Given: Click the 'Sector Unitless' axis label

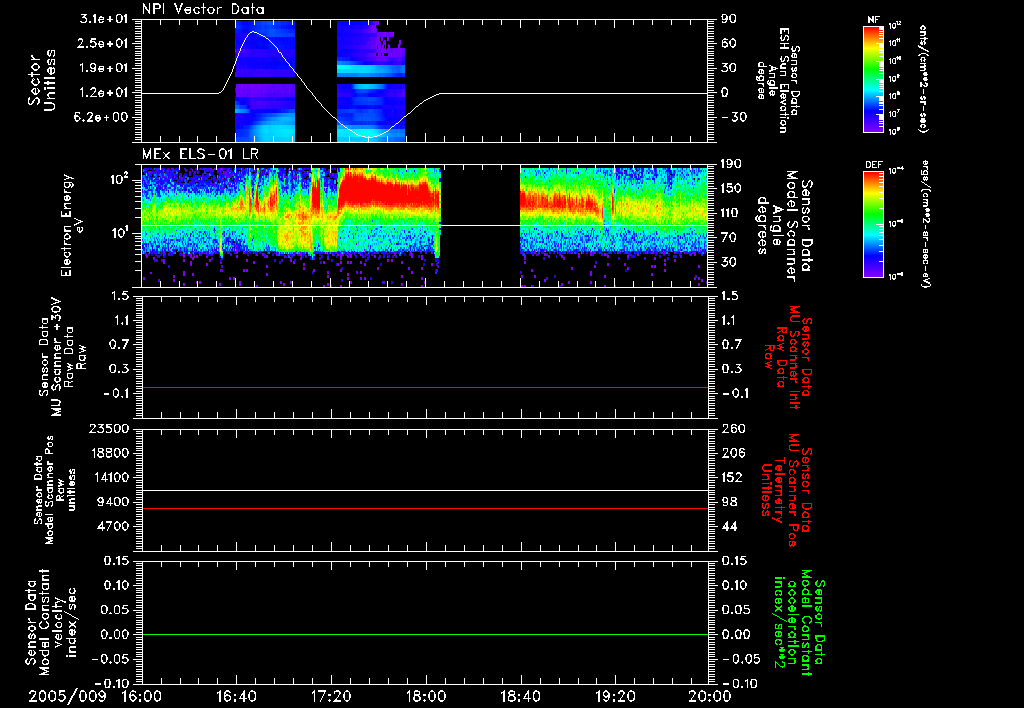Looking at the screenshot, I should point(42,80).
